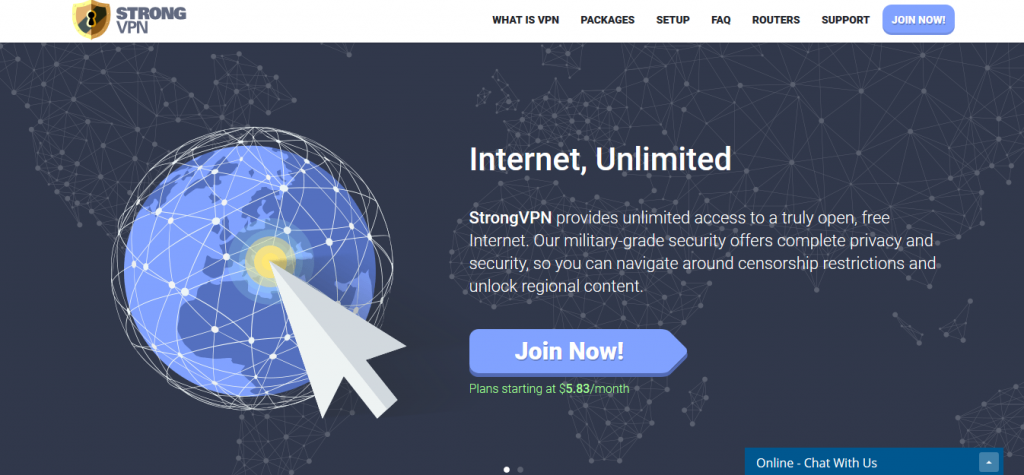Image resolution: width=1024 pixels, height=475 pixels.
Task: Expand the chat widget with arrow icon
Action: tap(989, 463)
